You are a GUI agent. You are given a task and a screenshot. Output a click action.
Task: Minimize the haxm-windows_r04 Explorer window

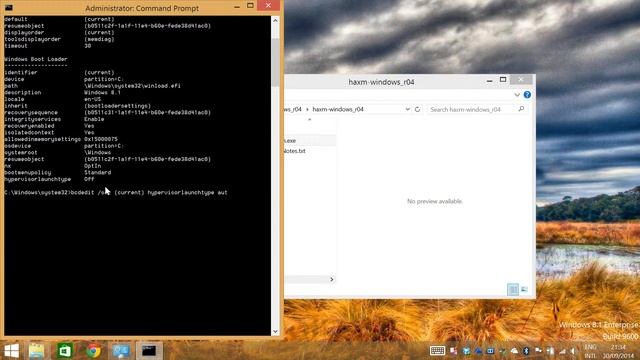tap(489, 81)
